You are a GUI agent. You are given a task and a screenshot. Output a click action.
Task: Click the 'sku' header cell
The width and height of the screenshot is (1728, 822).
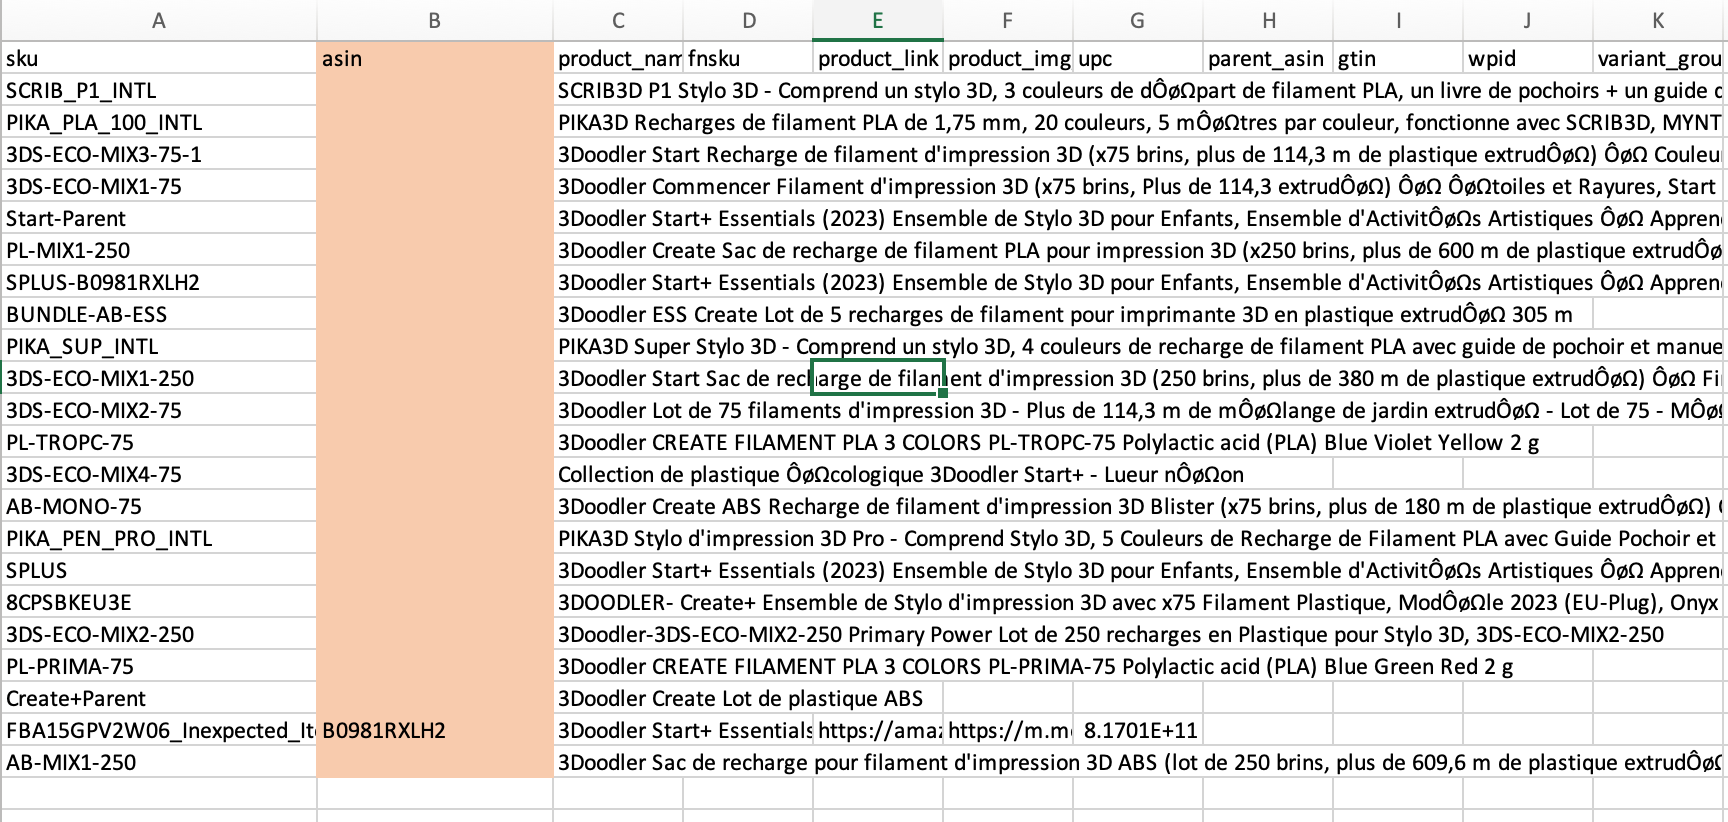[158, 59]
